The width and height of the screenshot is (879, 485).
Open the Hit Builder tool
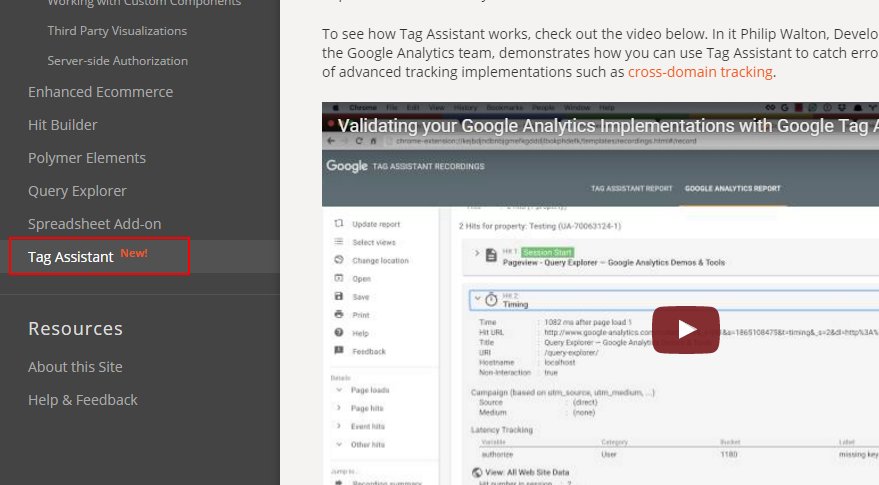[x=63, y=125]
